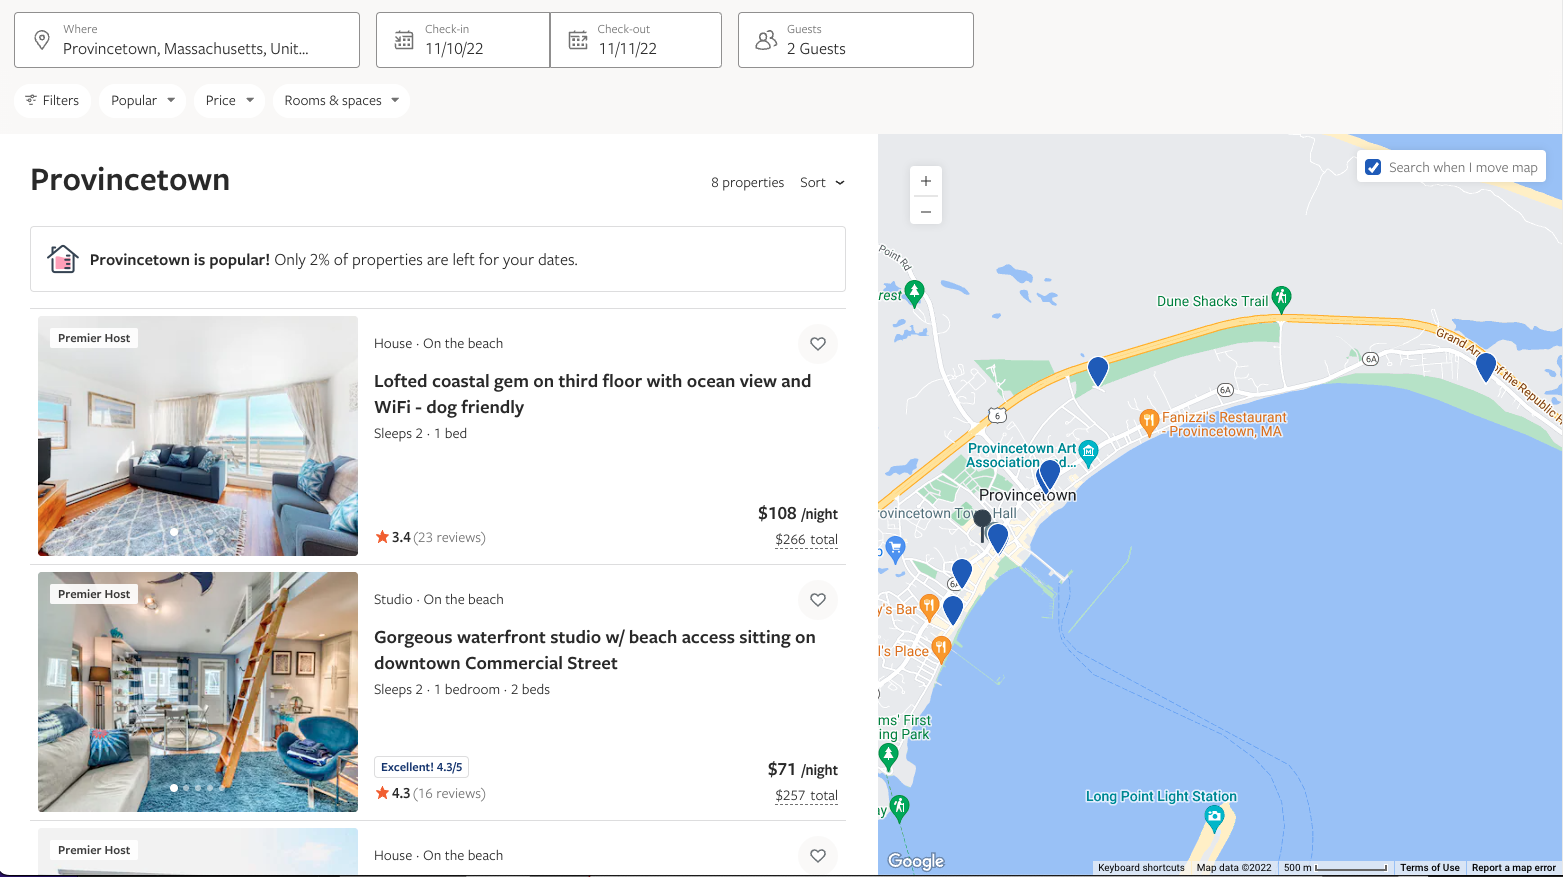Click the Check-in calendar icon
The image size is (1563, 877).
click(405, 39)
